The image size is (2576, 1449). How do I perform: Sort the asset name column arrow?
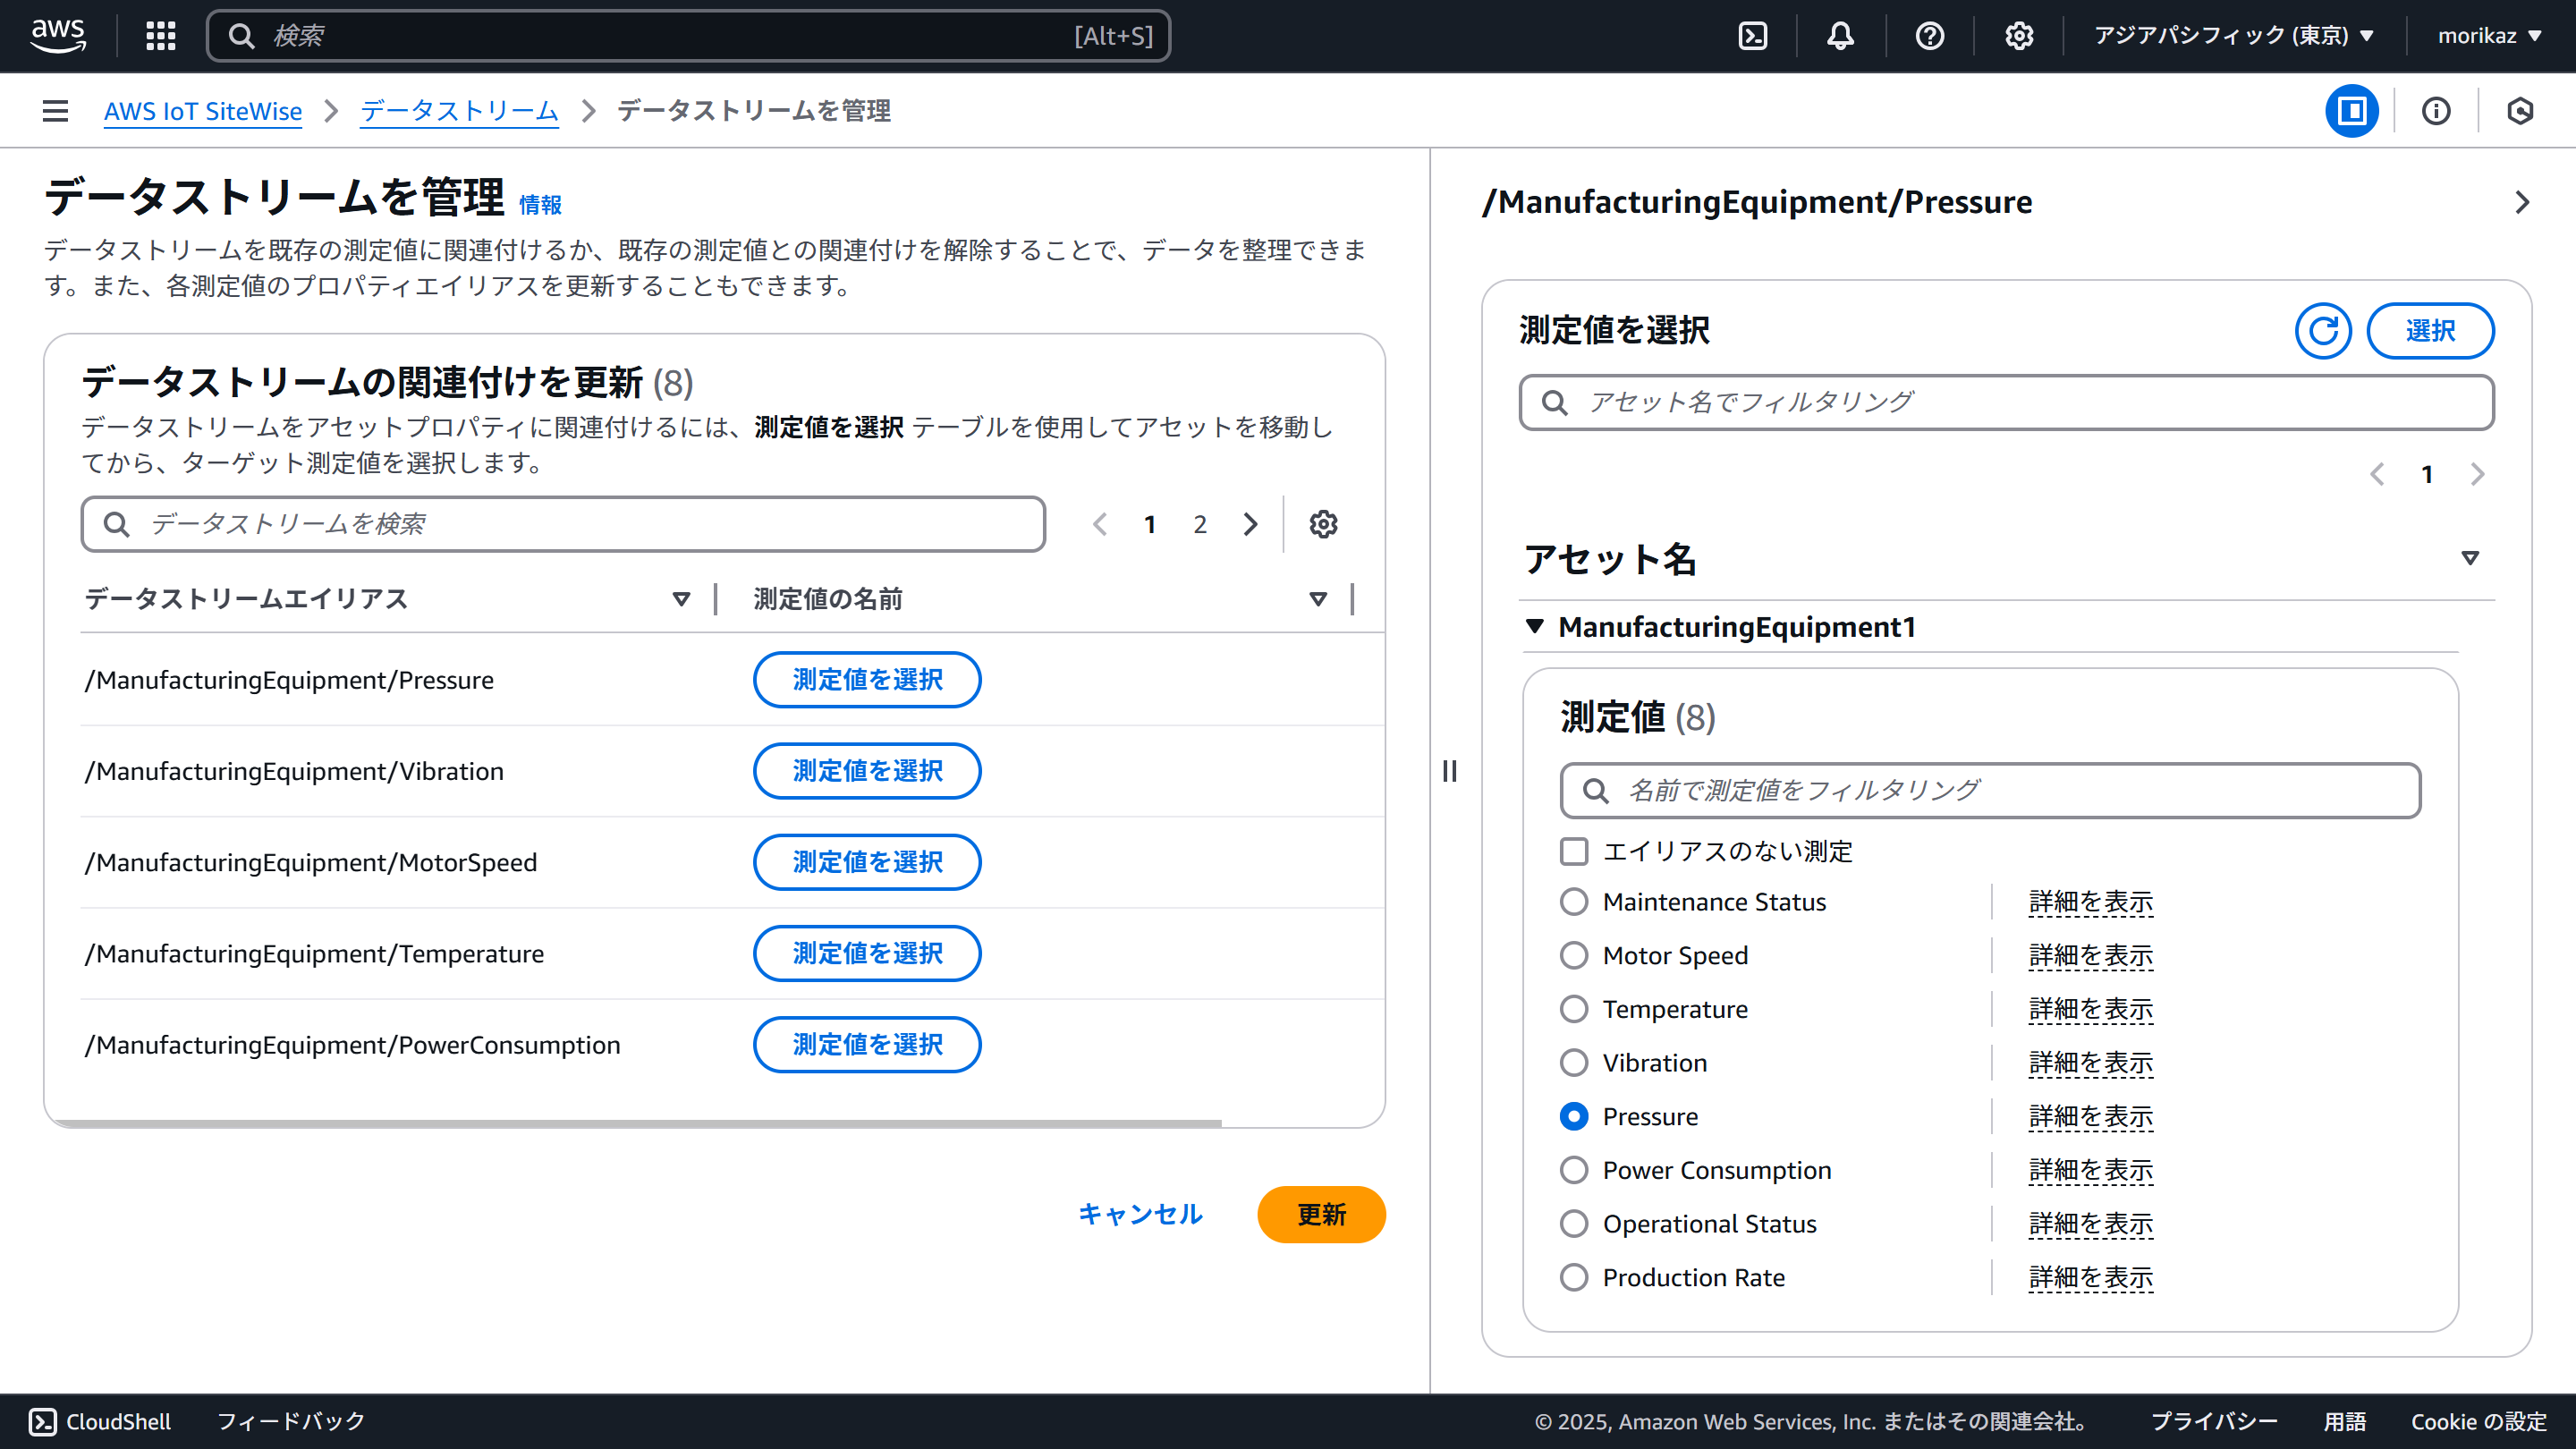(x=2470, y=558)
